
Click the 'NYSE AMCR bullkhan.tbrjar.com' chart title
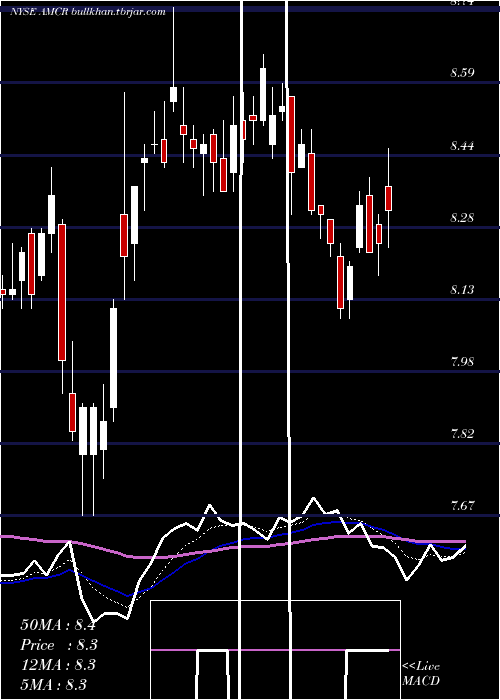pyautogui.click(x=88, y=12)
